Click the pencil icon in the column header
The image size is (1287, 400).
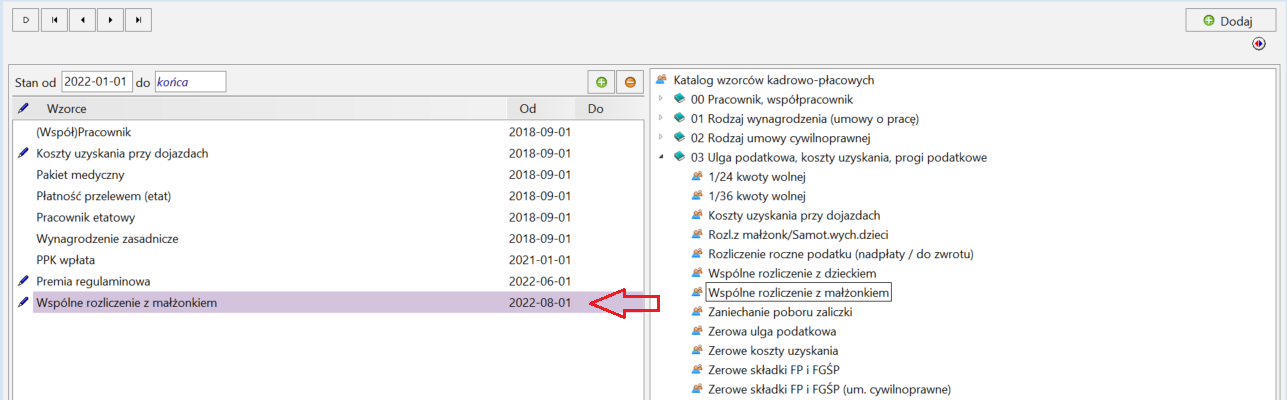point(24,107)
